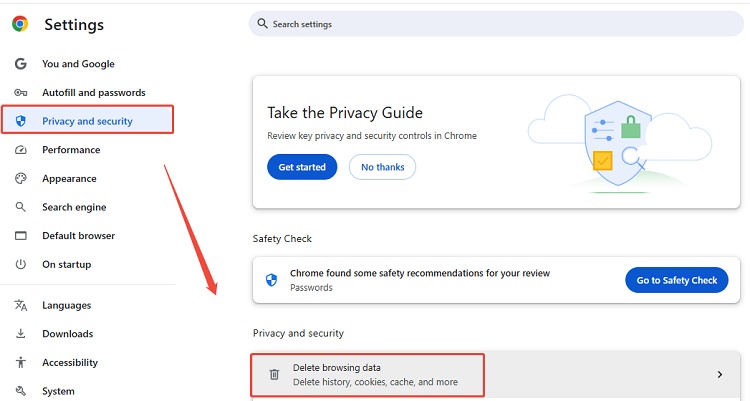Click the Chrome logo icon
This screenshot has height=401, width=750.
click(20, 24)
